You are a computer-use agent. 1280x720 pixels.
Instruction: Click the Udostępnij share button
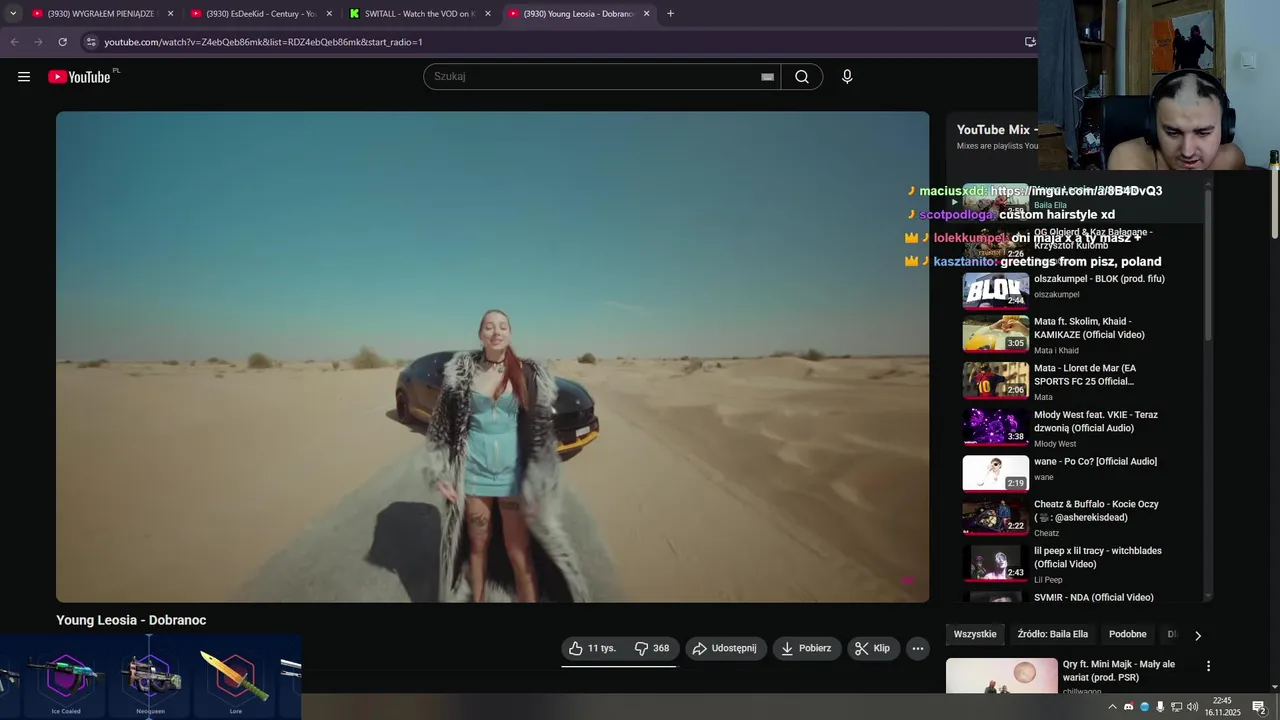pos(726,648)
